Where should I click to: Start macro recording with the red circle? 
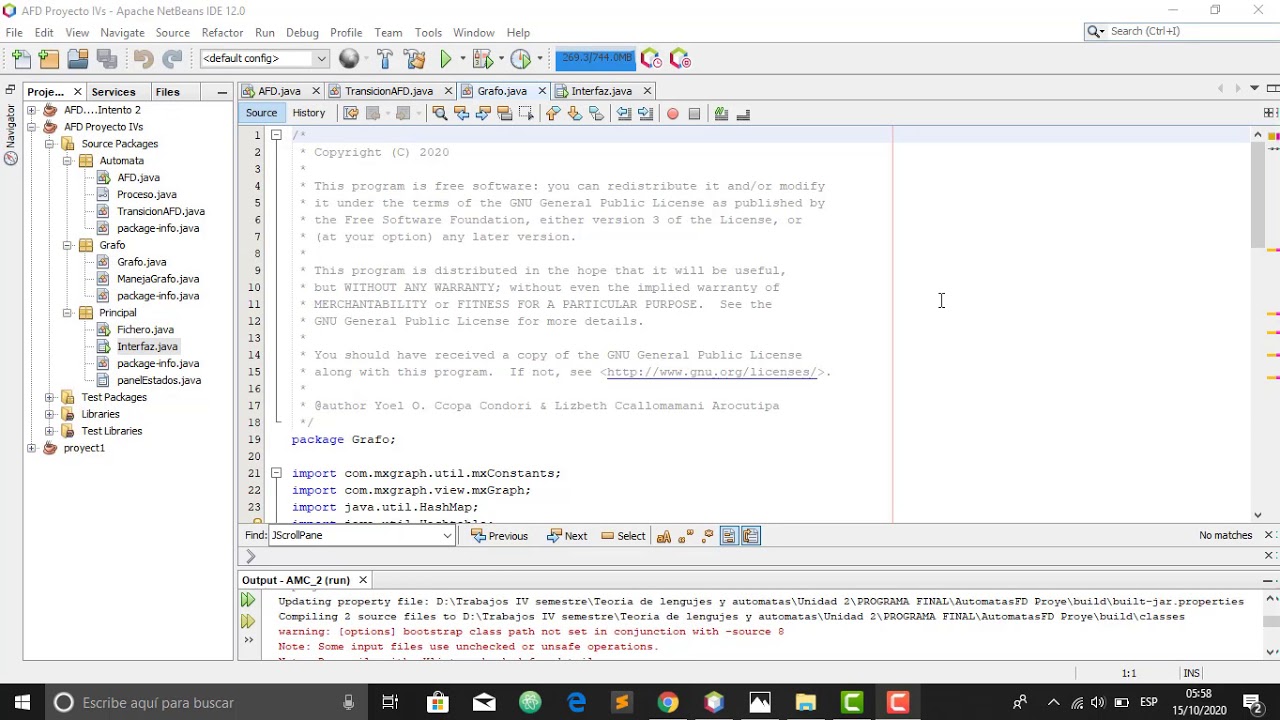673,114
